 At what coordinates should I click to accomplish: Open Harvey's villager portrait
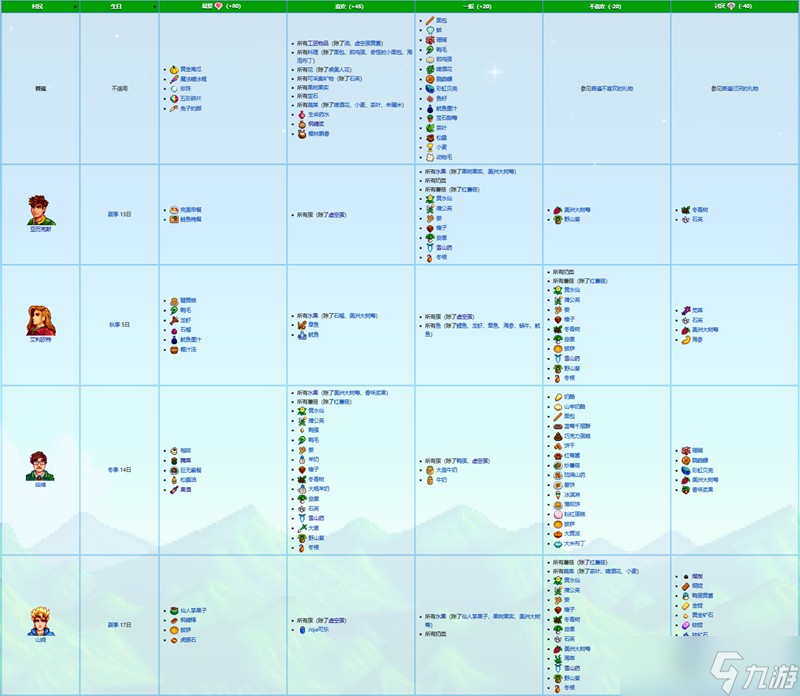click(x=40, y=466)
